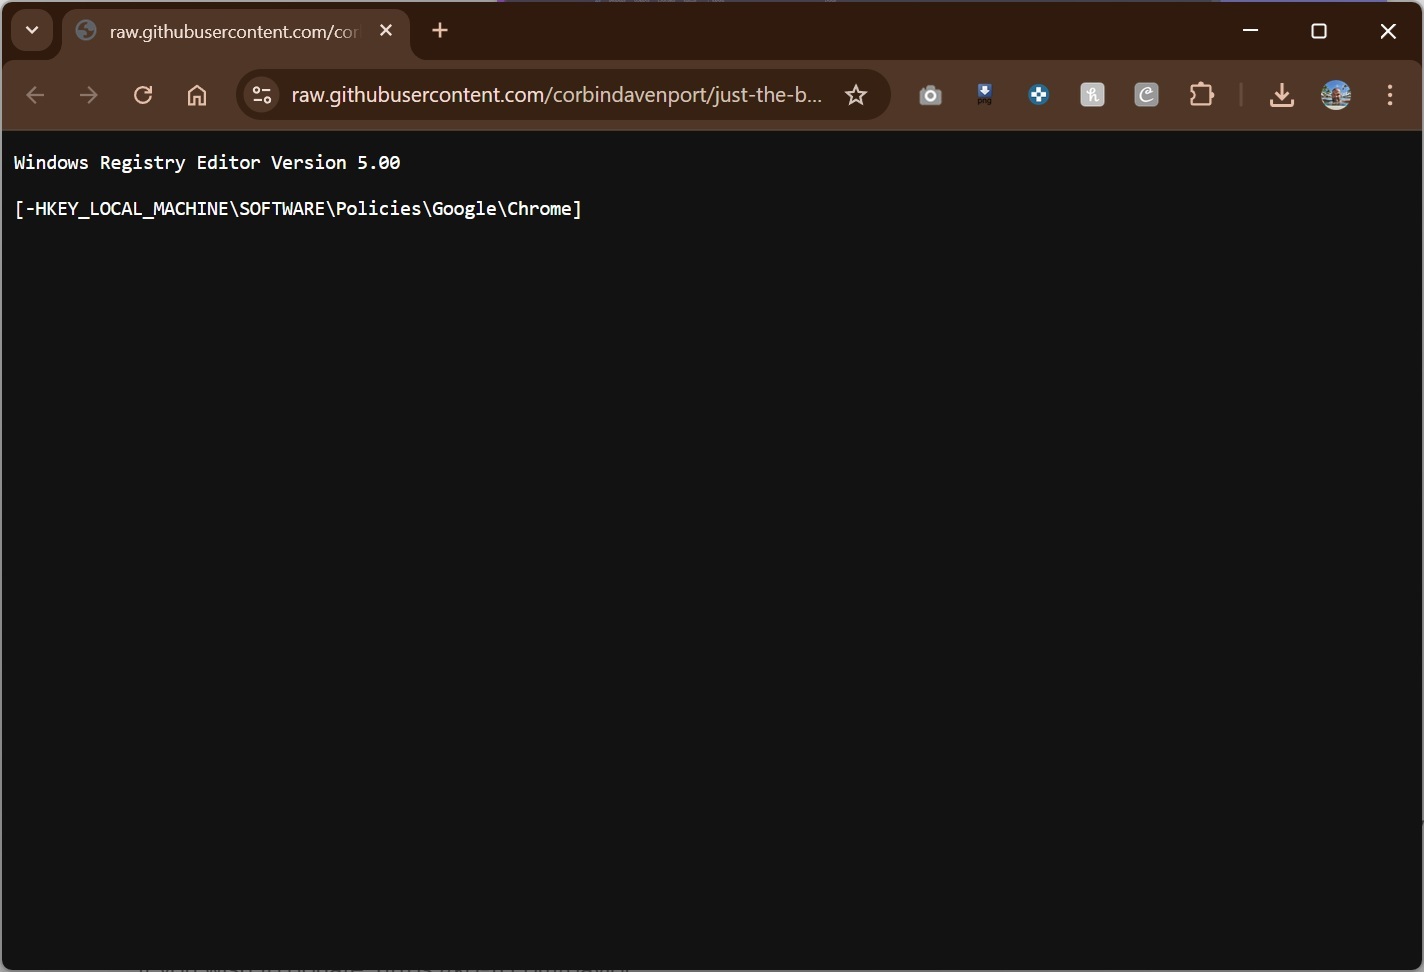Expand the tab search dropdown arrow
This screenshot has height=972, width=1424.
click(32, 30)
